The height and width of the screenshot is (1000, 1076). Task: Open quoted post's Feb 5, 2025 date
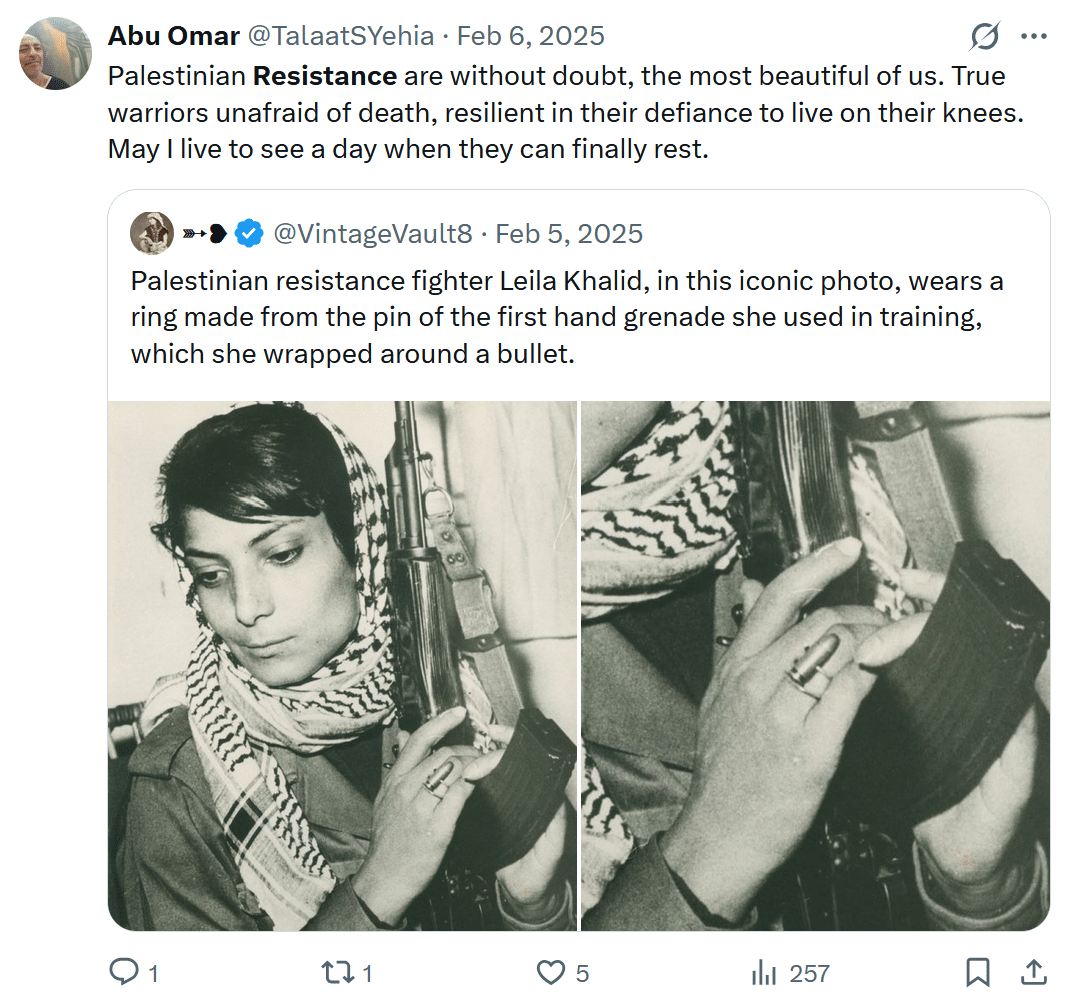tap(569, 234)
